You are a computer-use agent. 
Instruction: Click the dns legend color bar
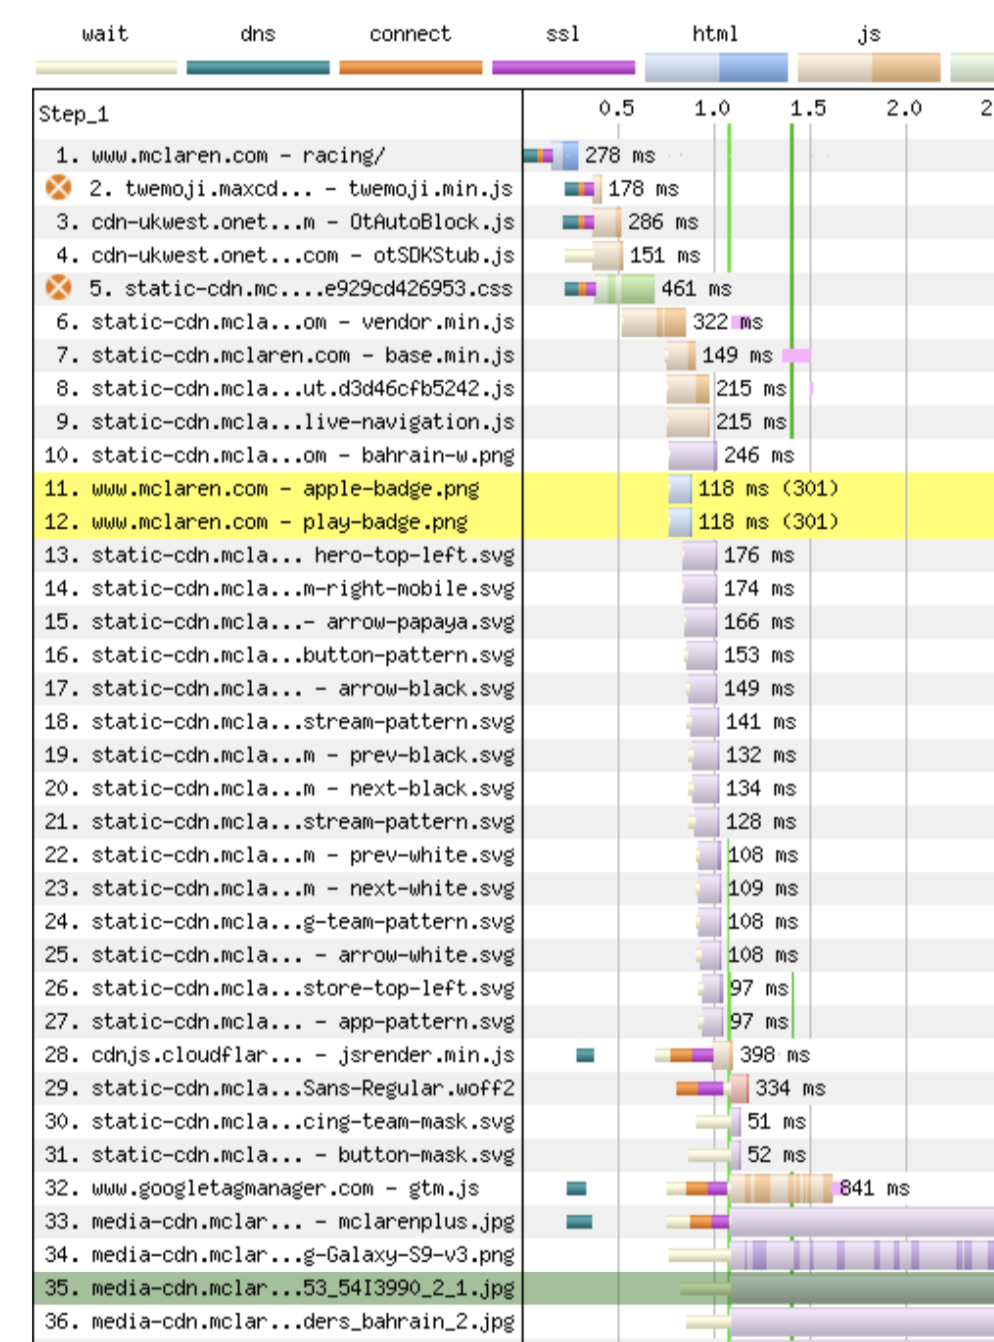[x=258, y=68]
